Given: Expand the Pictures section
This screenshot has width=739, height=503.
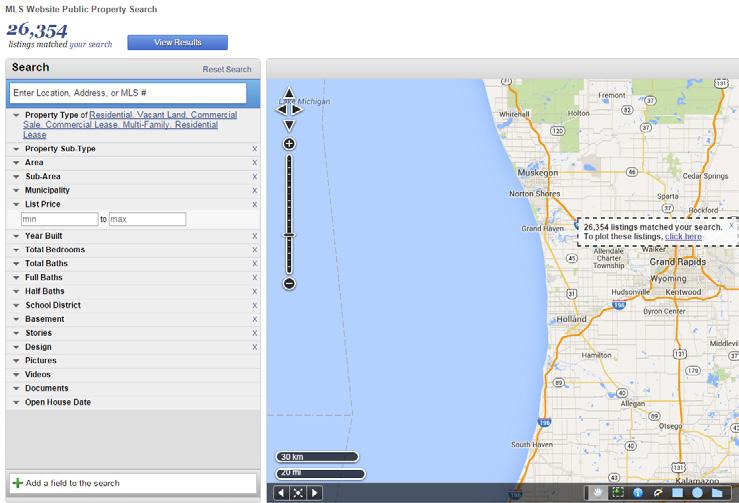Looking at the screenshot, I should (x=16, y=361).
